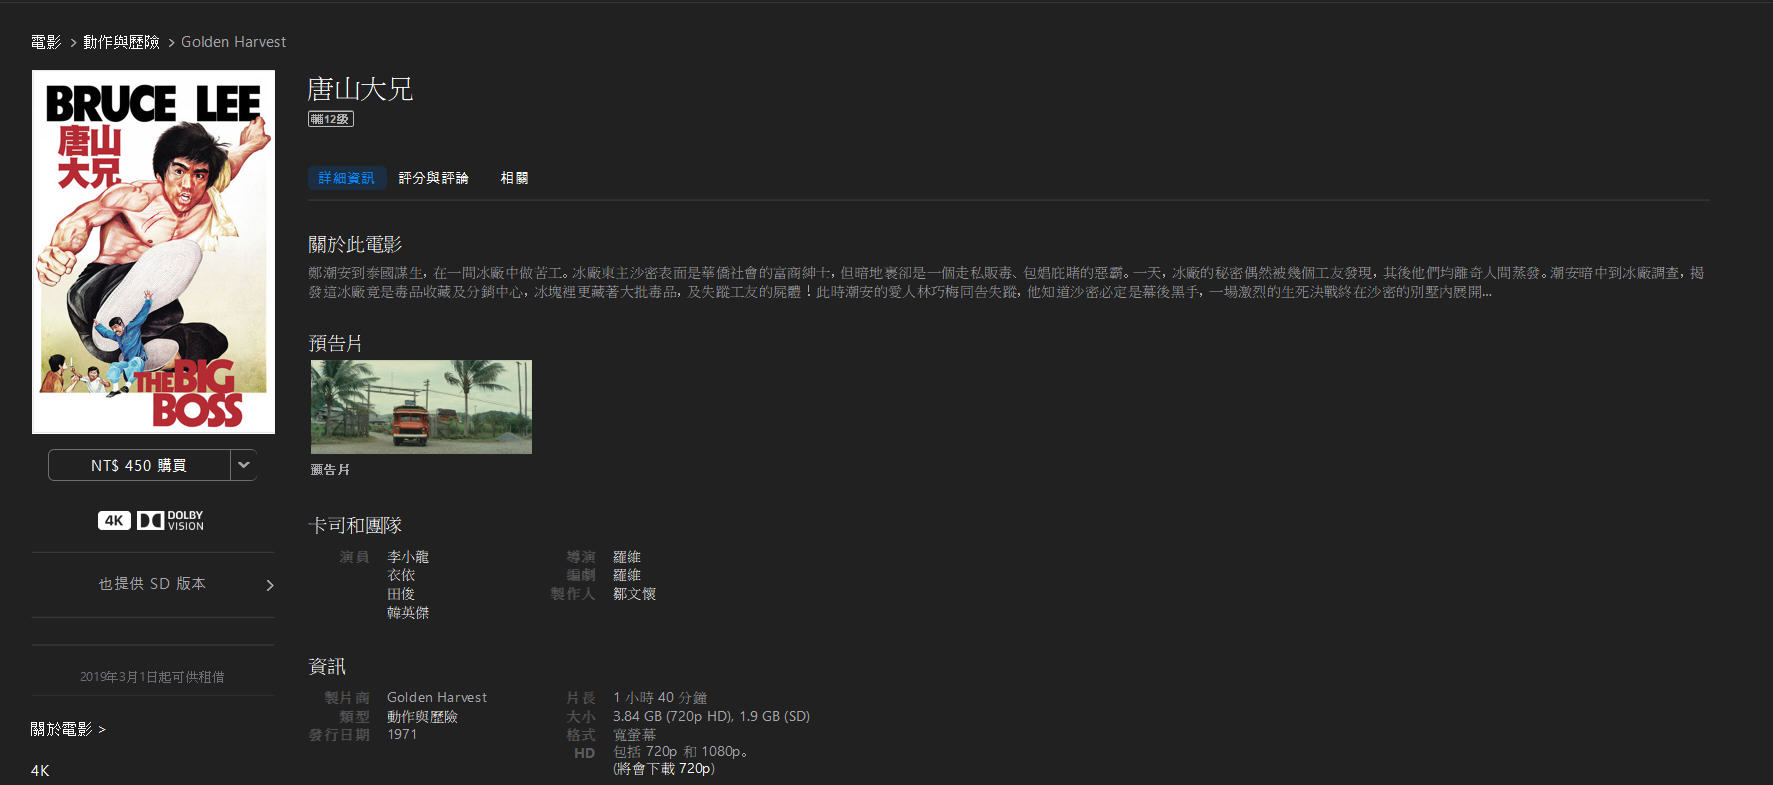Click the 4K heading in sidebar
Screen dimensions: 1773x785
[40, 771]
